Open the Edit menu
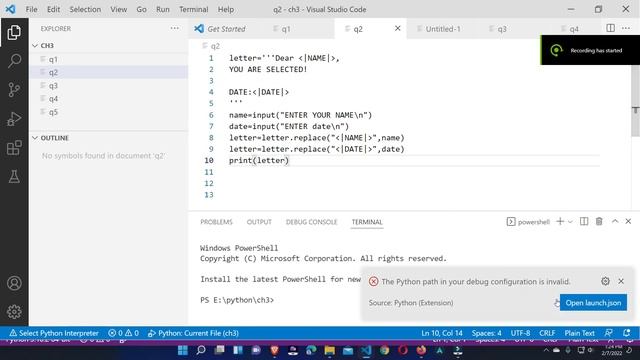 [x=53, y=9]
